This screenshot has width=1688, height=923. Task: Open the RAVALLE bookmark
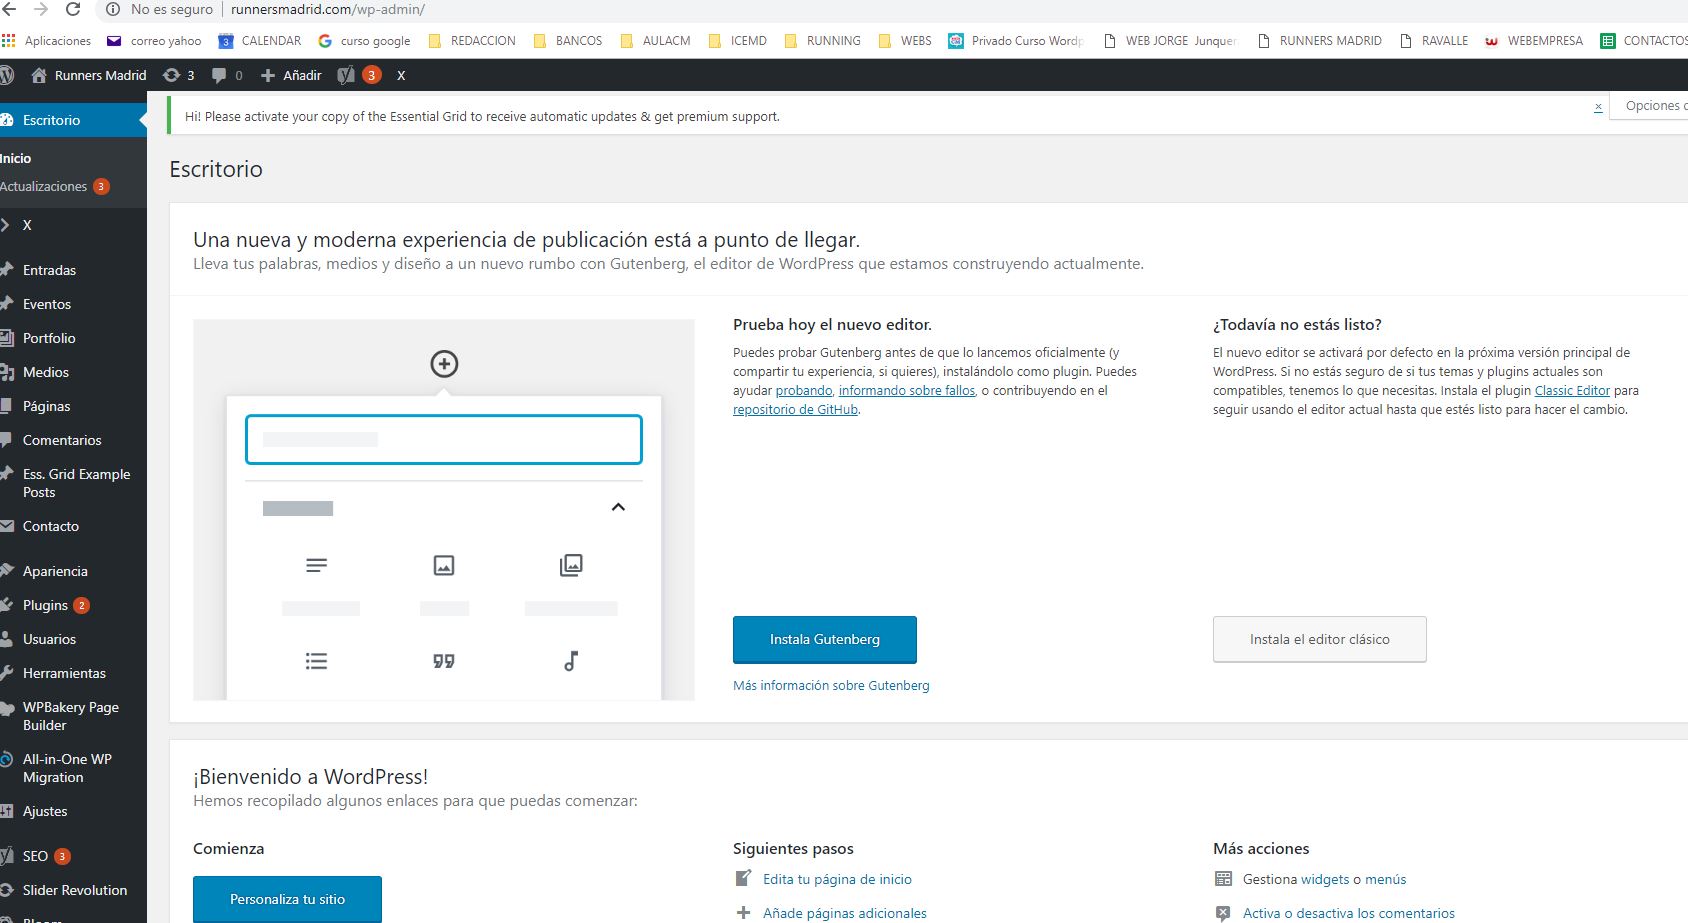pyautogui.click(x=1434, y=41)
